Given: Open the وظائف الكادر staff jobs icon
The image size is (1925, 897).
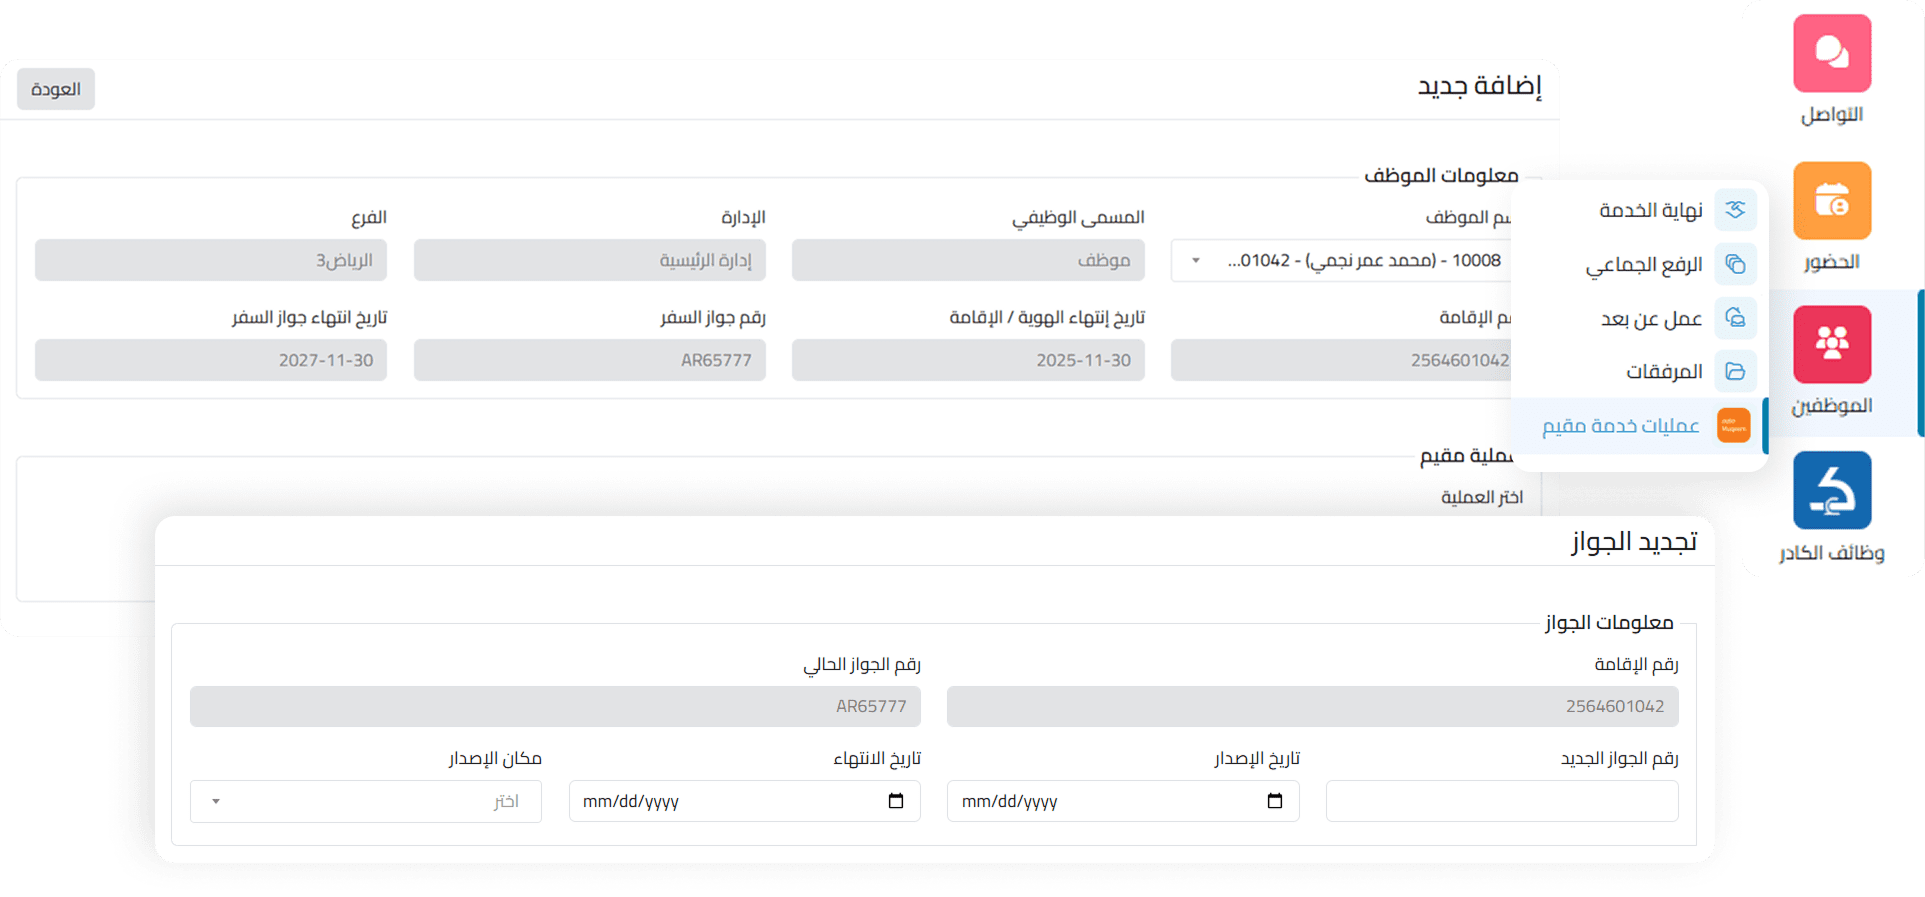Looking at the screenshot, I should (1831, 490).
